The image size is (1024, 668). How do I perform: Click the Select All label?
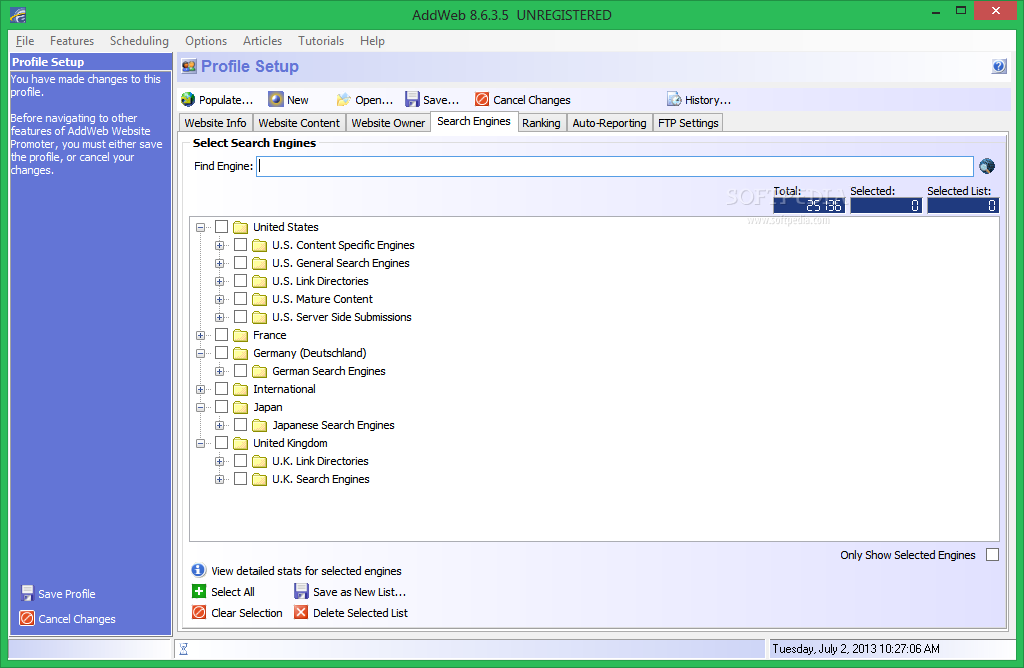click(232, 592)
